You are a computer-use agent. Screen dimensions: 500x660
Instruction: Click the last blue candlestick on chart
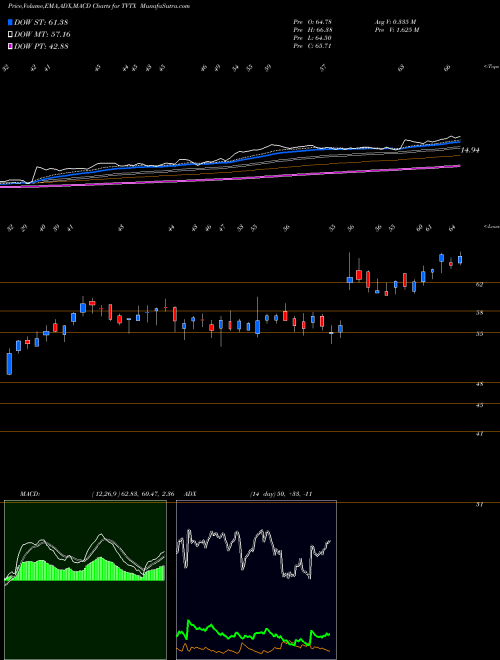click(460, 260)
